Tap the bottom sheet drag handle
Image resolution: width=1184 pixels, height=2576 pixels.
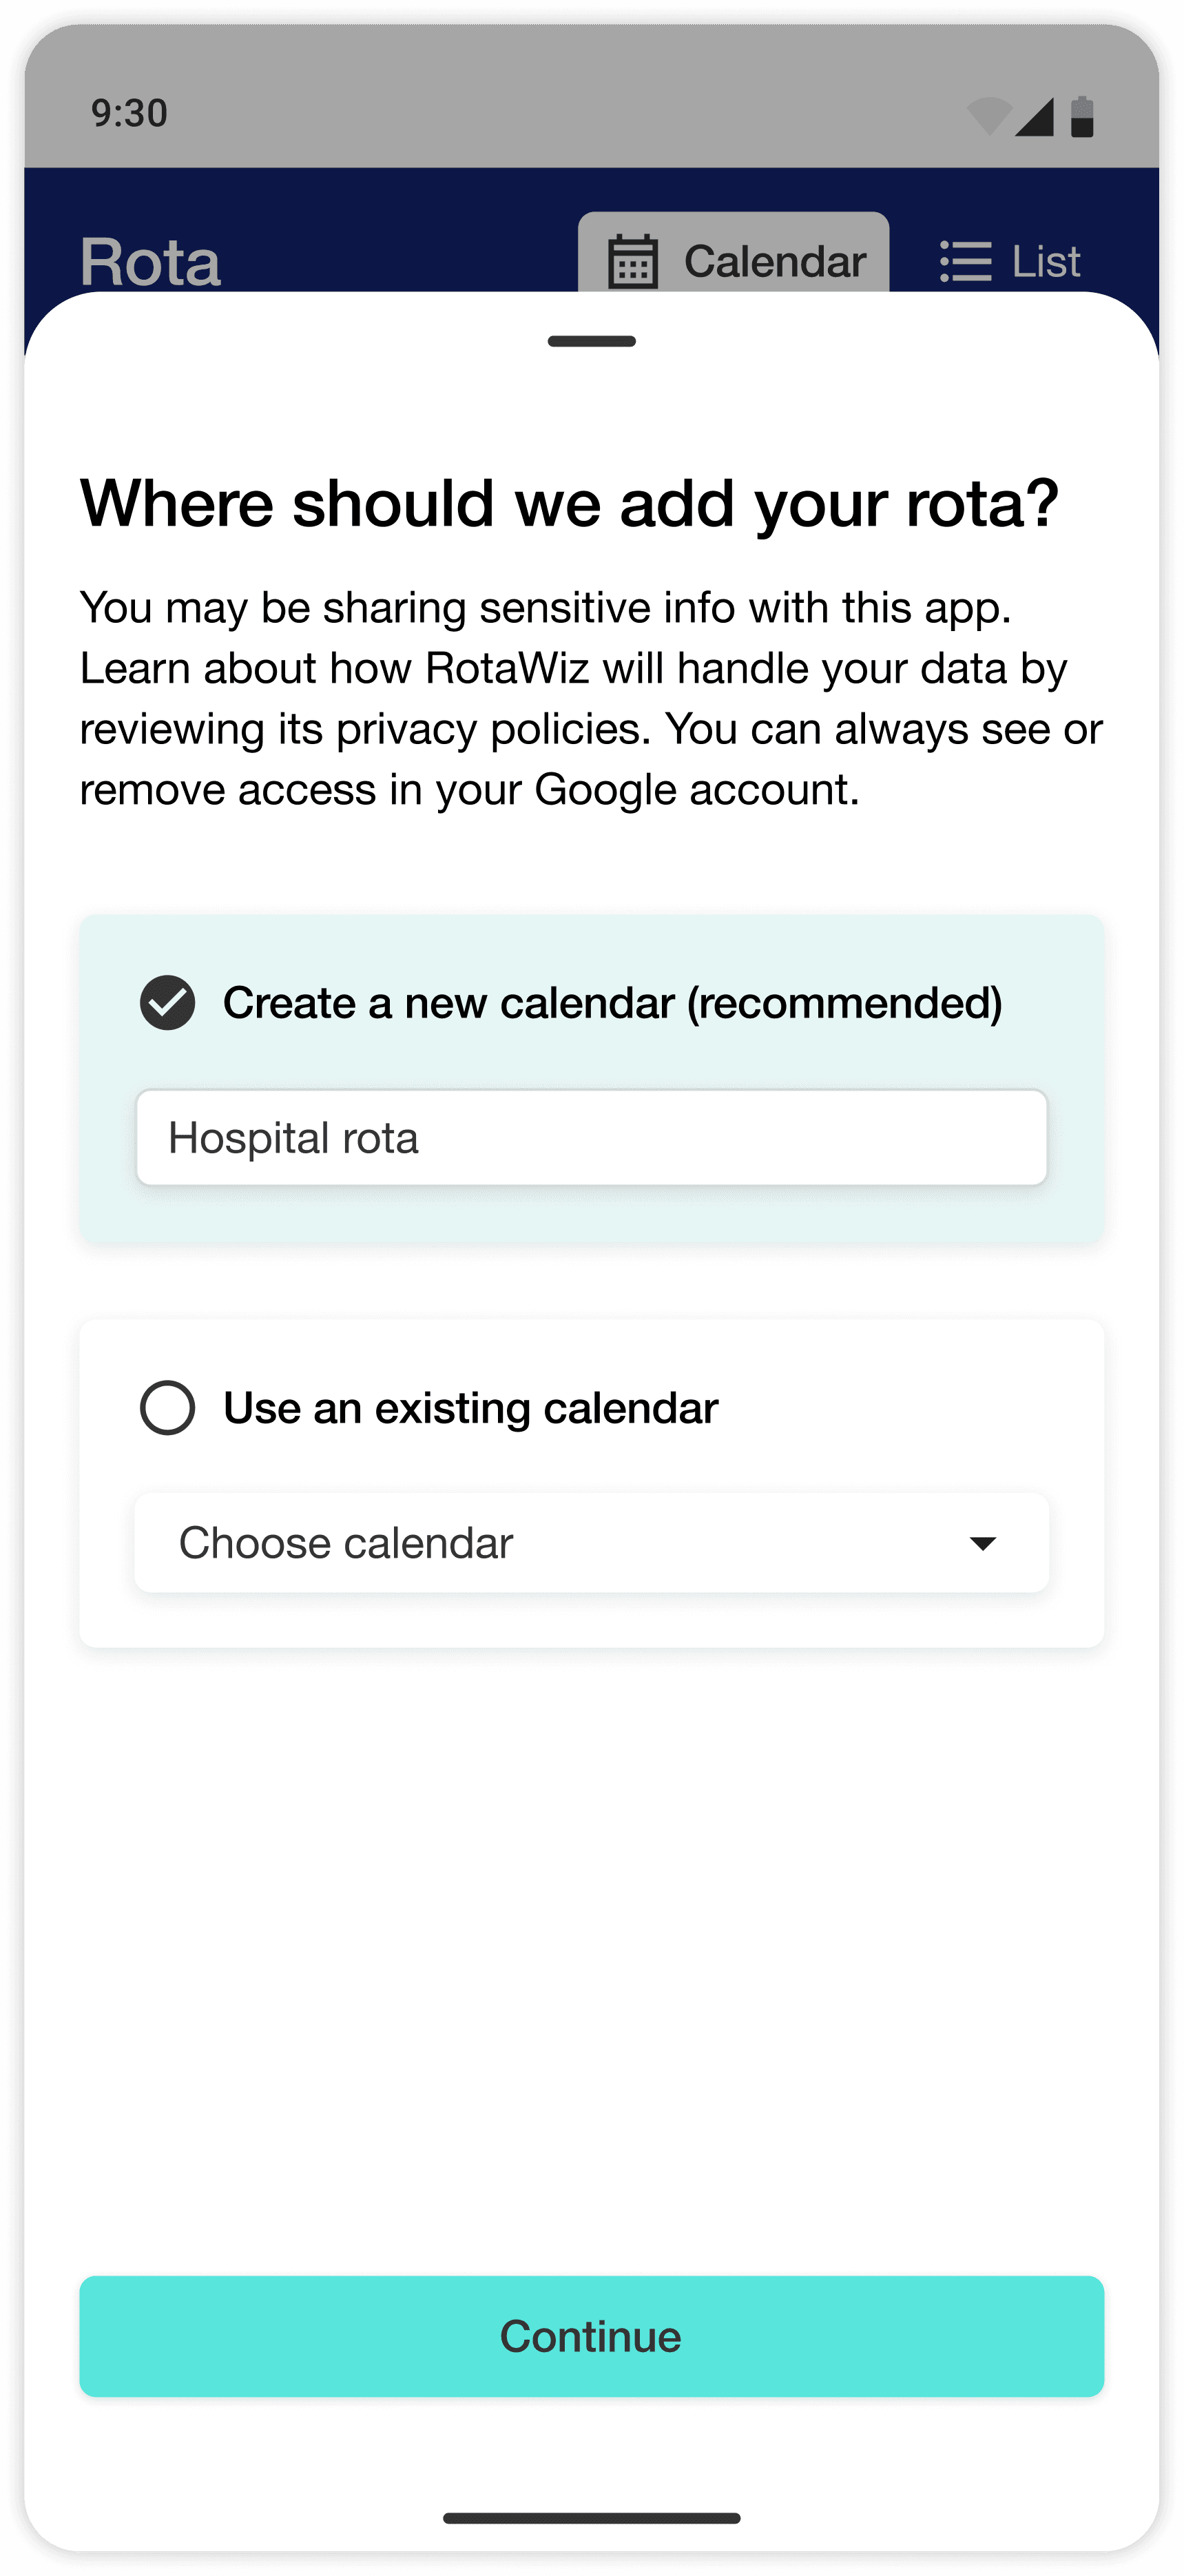(592, 341)
